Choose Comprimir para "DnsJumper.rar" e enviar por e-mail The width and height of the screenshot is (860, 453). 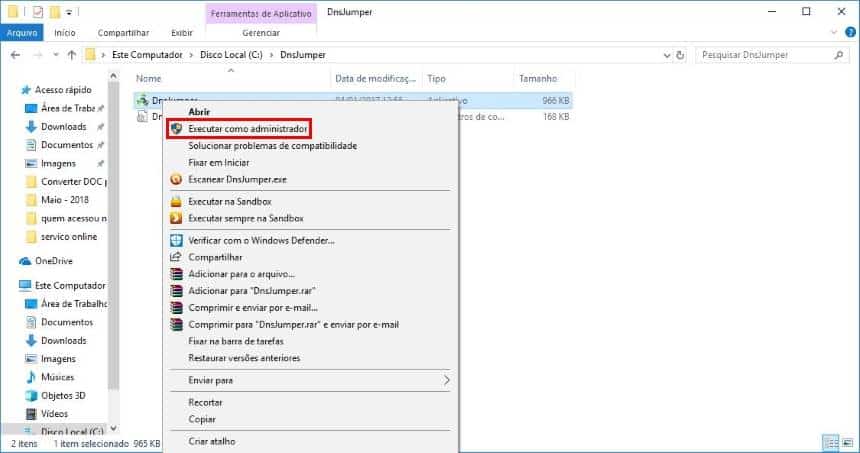click(x=293, y=325)
